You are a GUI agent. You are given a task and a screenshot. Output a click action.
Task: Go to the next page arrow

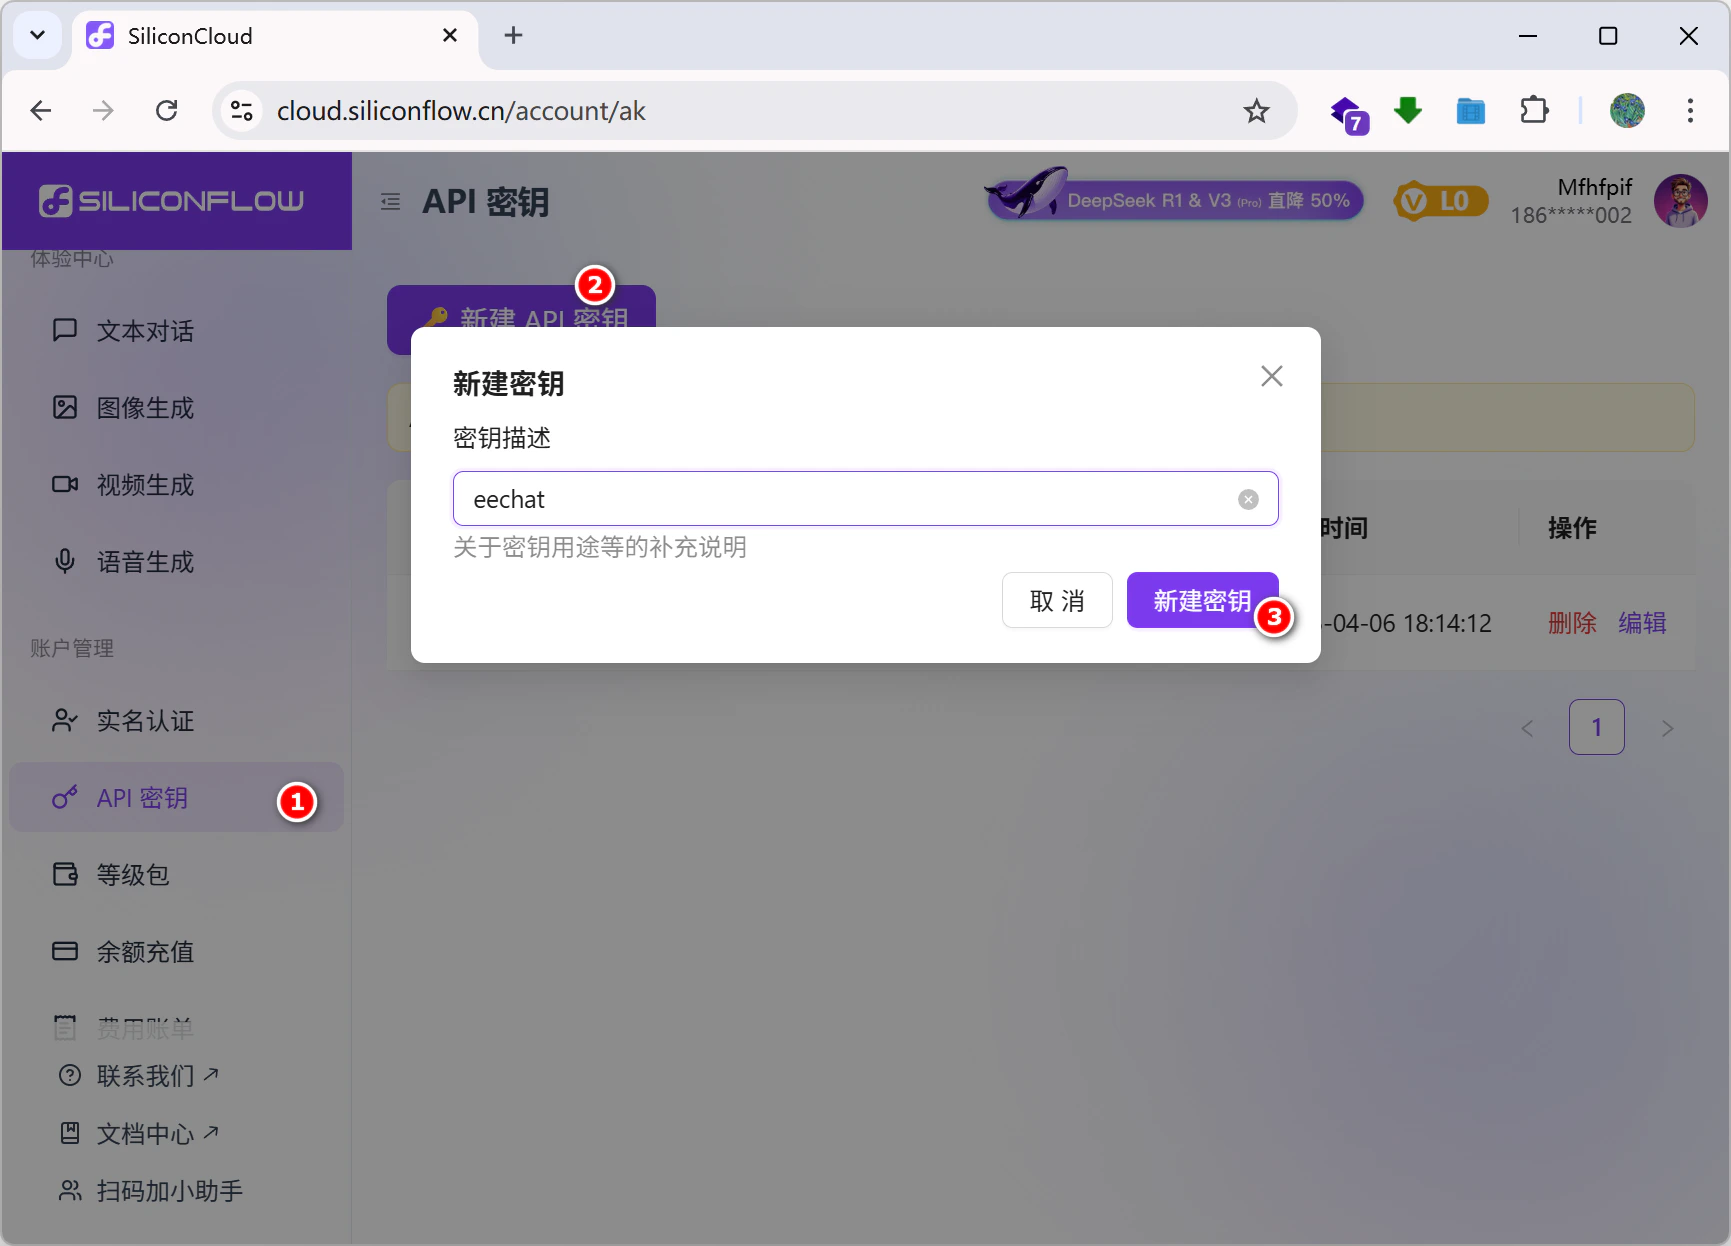1667,728
